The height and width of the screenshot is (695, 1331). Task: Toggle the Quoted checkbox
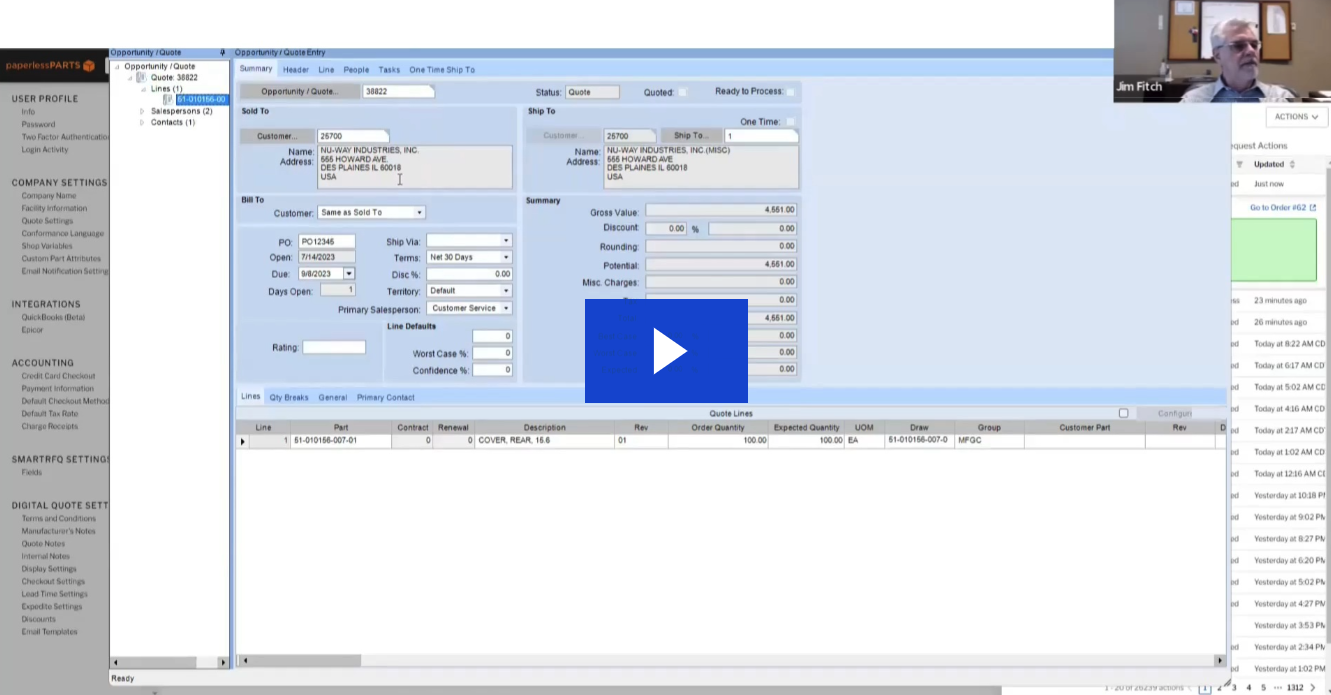[683, 92]
